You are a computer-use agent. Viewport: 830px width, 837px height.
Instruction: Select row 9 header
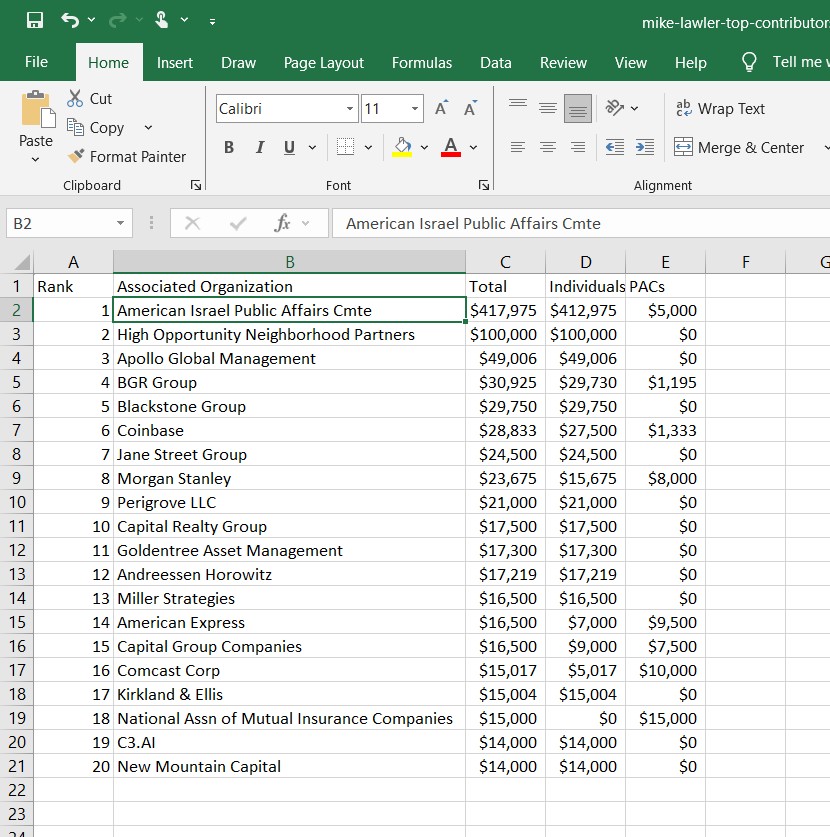(x=17, y=478)
